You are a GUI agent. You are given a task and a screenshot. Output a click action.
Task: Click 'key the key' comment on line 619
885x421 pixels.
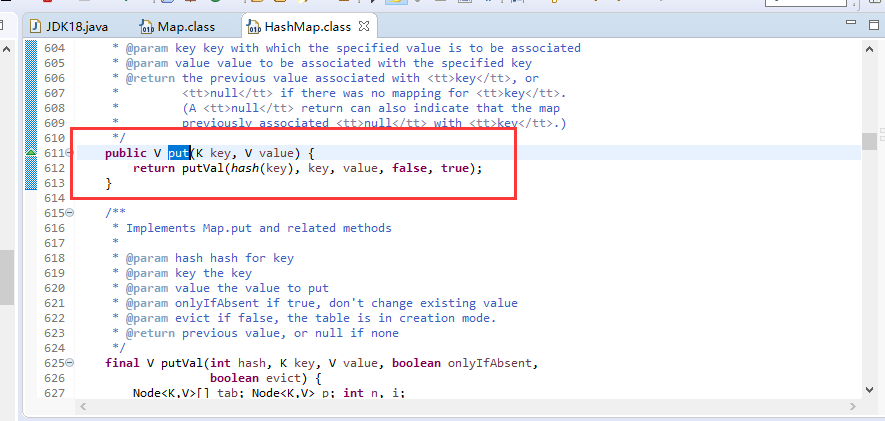213,273
